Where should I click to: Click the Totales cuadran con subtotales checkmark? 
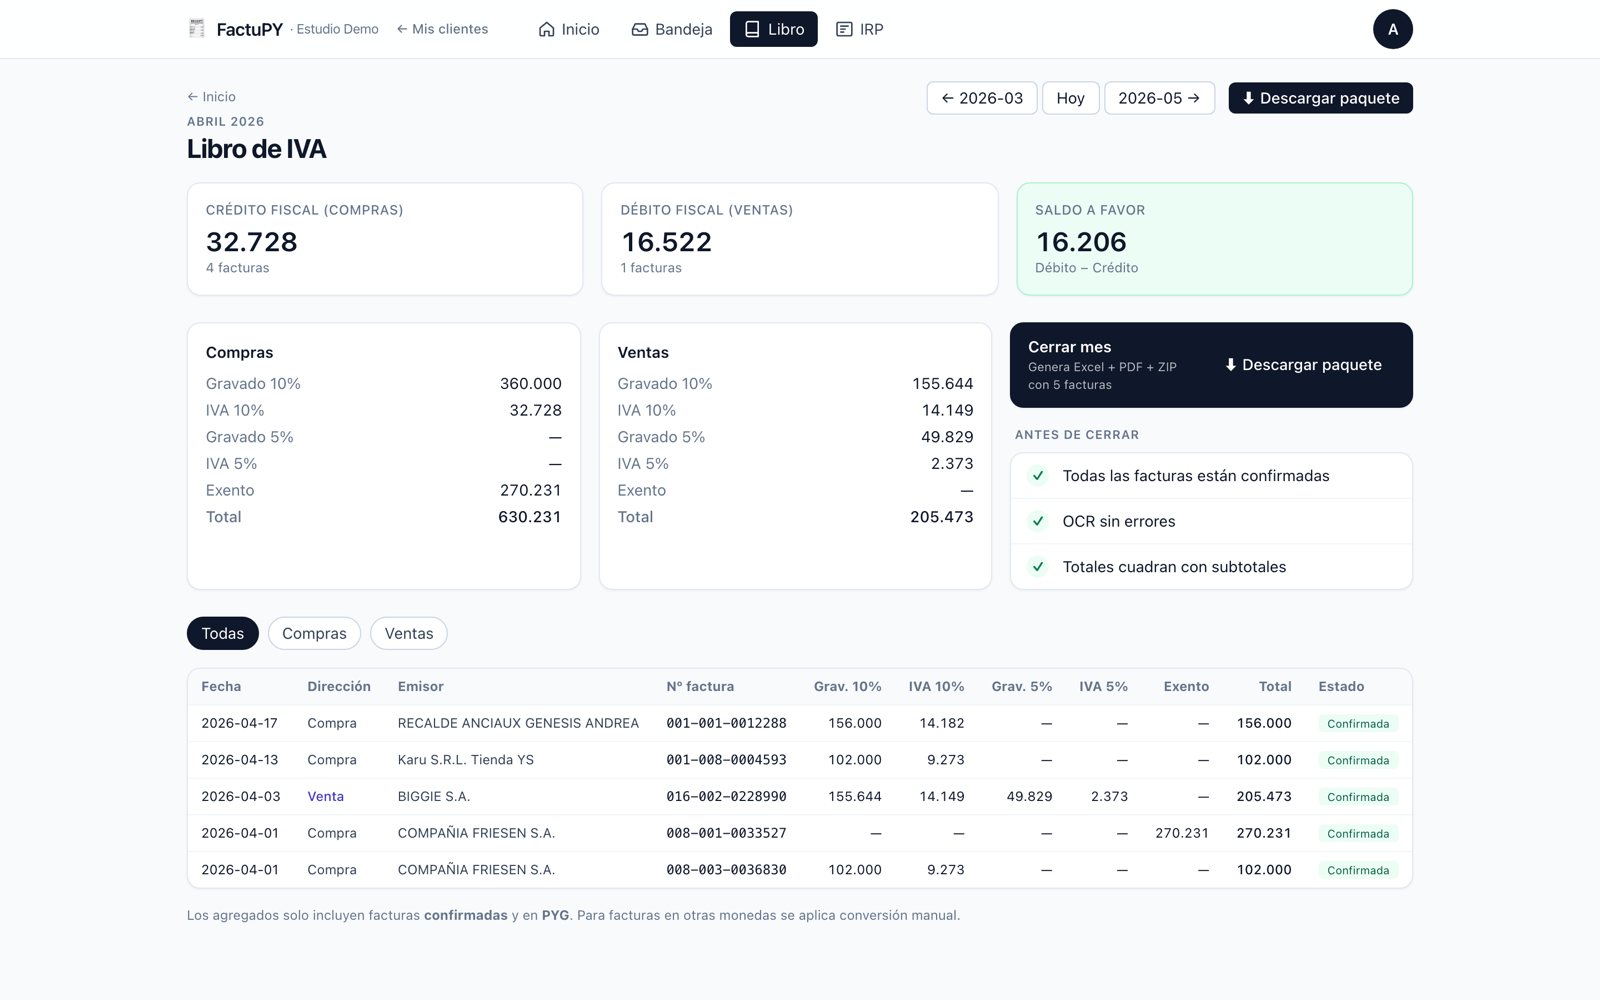pos(1038,567)
